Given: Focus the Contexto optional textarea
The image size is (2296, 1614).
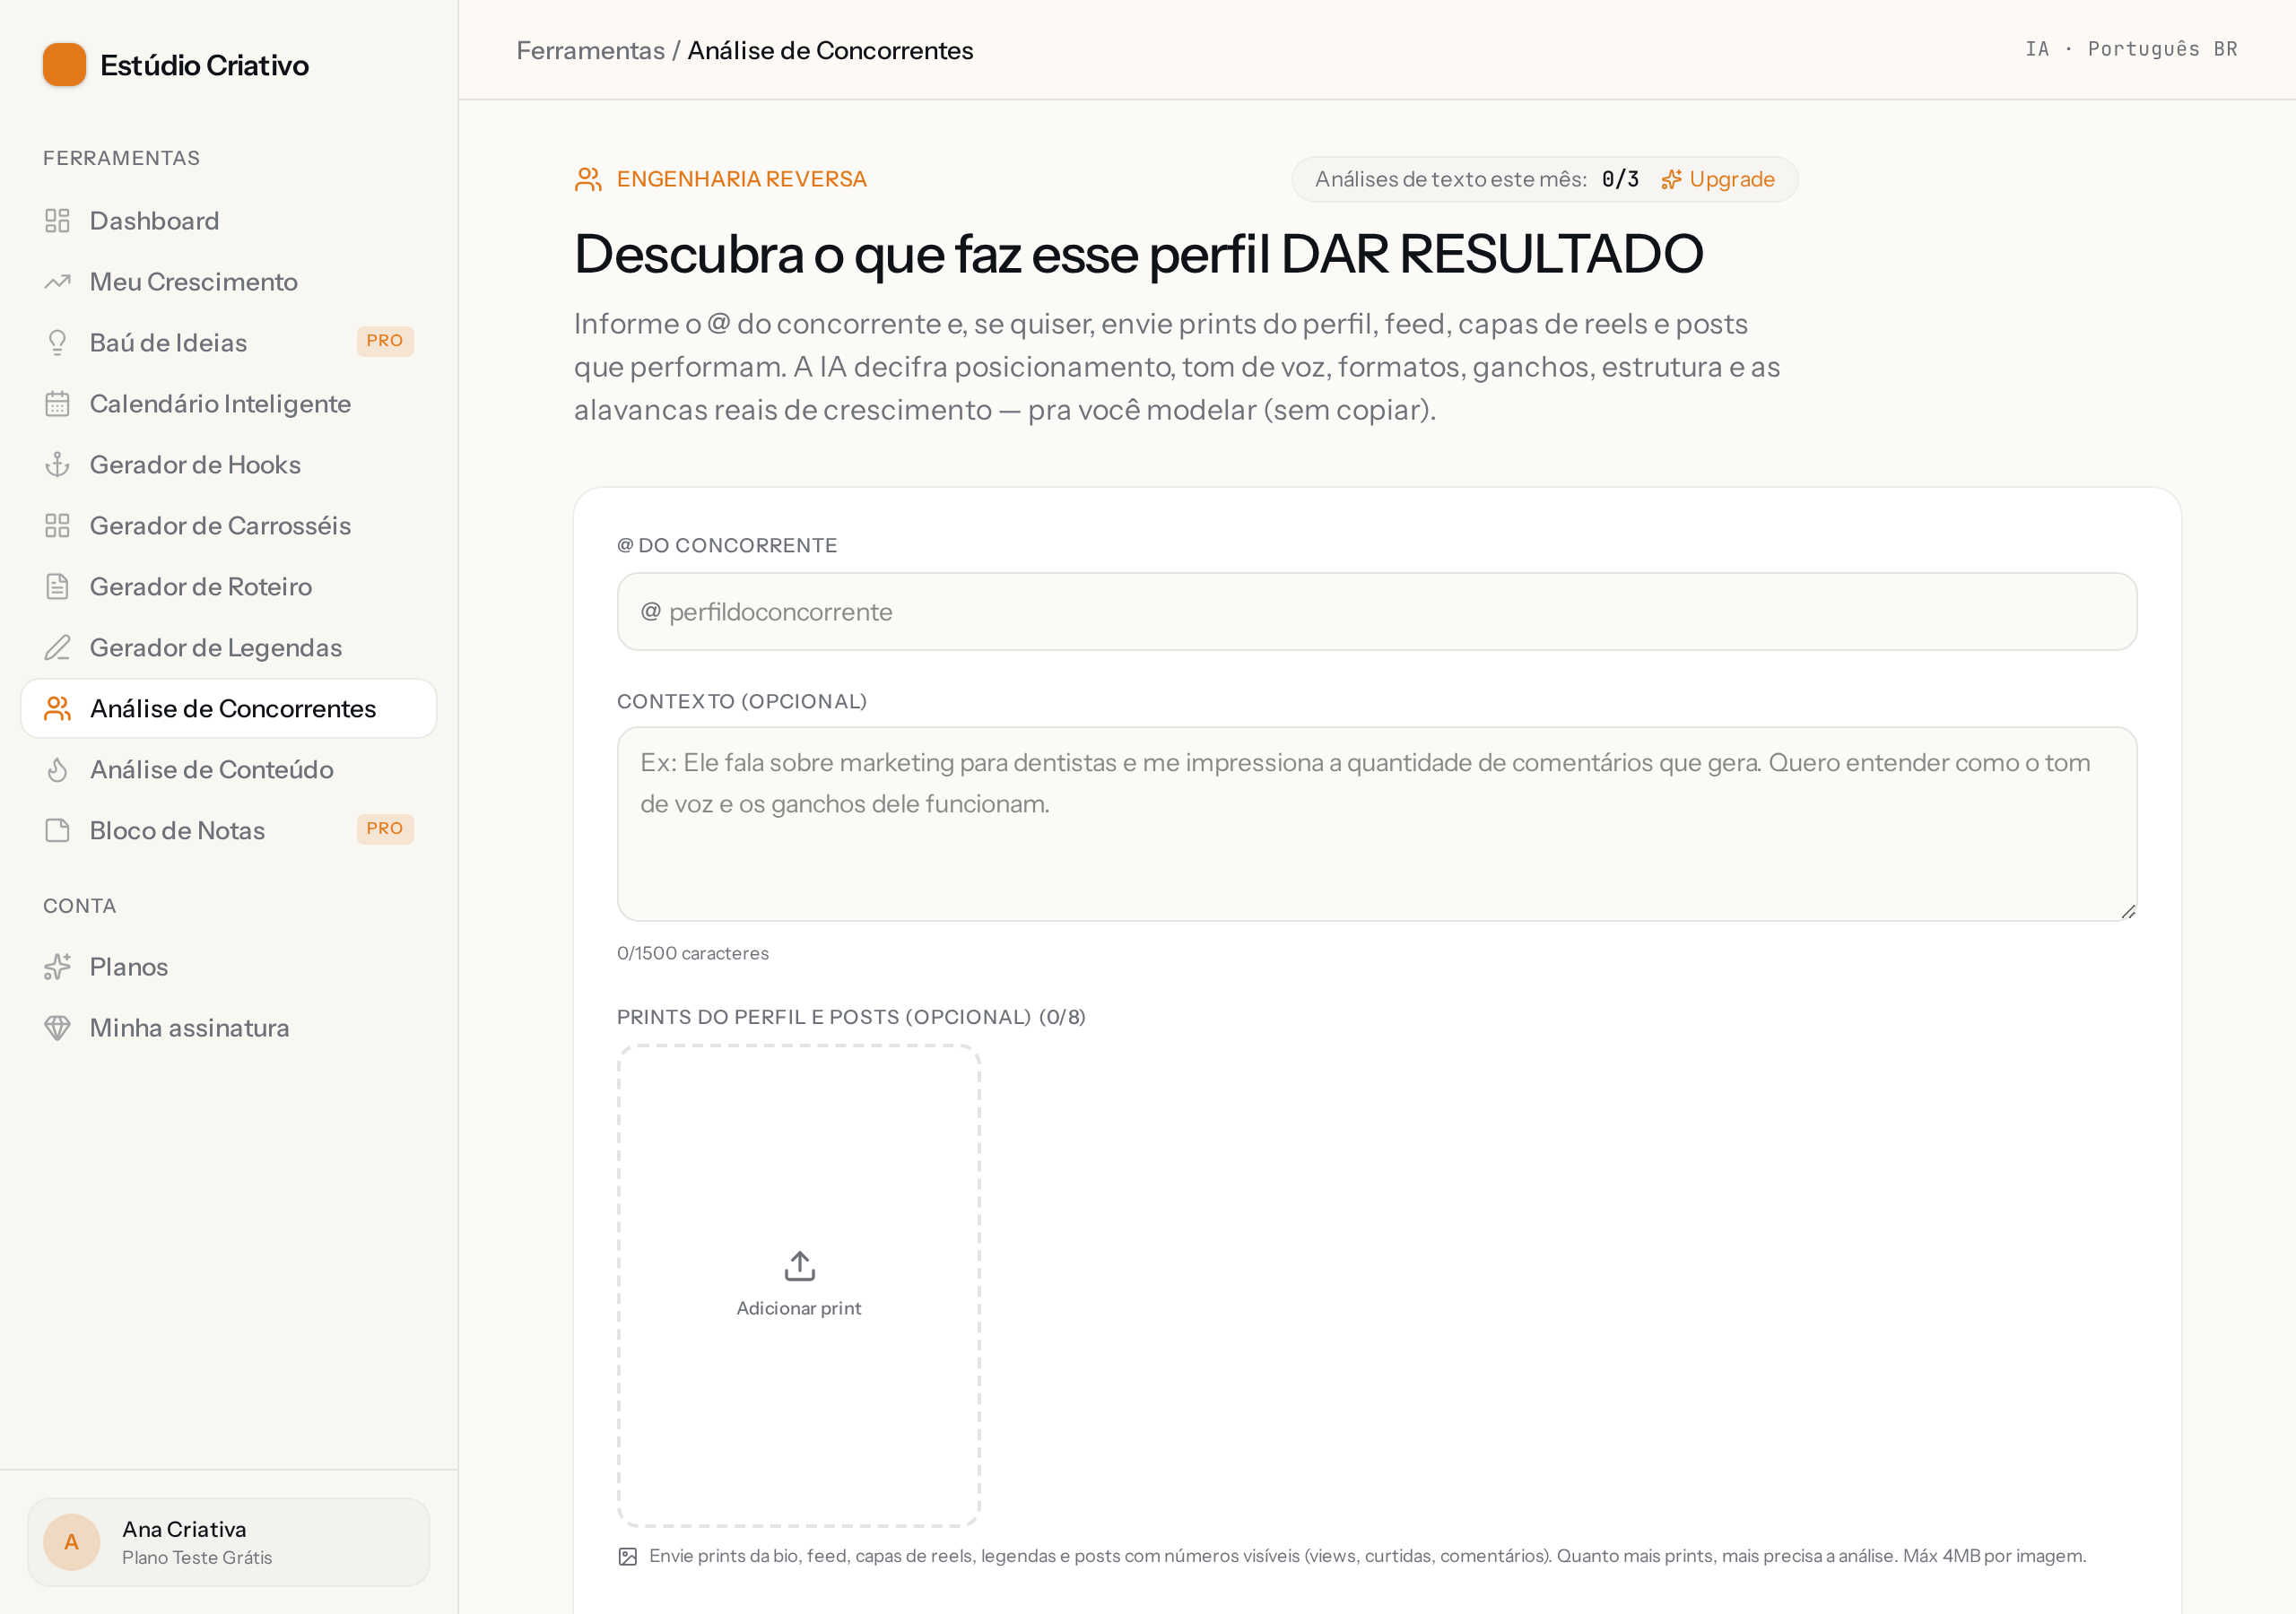Looking at the screenshot, I should pos(1377,824).
